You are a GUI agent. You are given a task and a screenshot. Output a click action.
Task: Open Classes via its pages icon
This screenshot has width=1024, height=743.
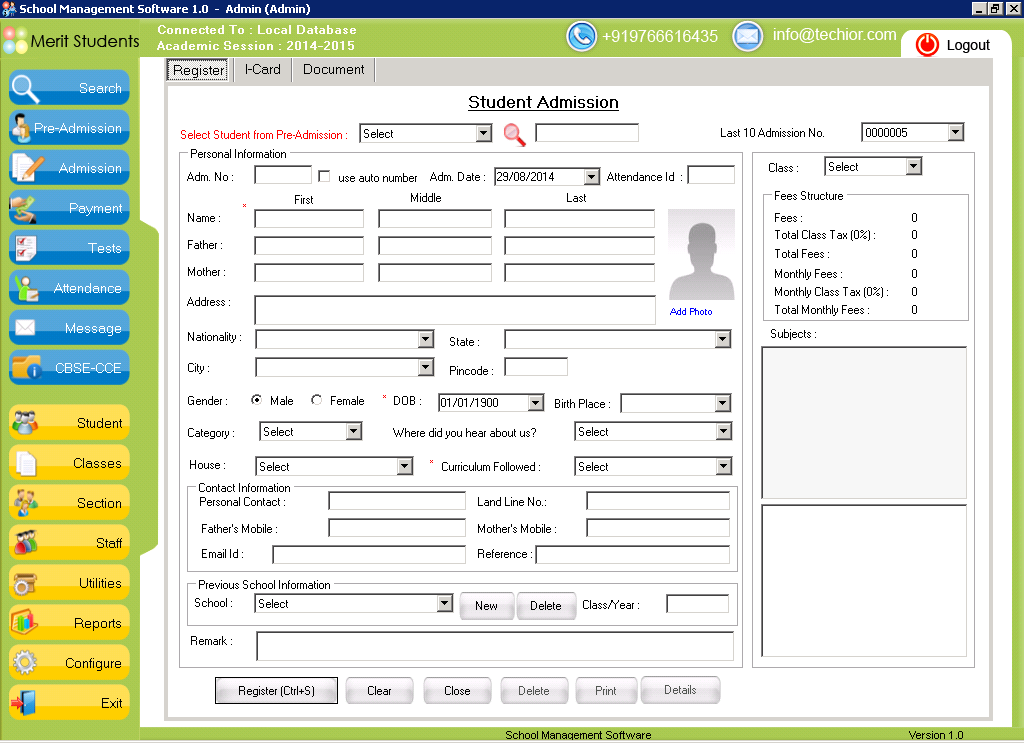tap(25, 463)
